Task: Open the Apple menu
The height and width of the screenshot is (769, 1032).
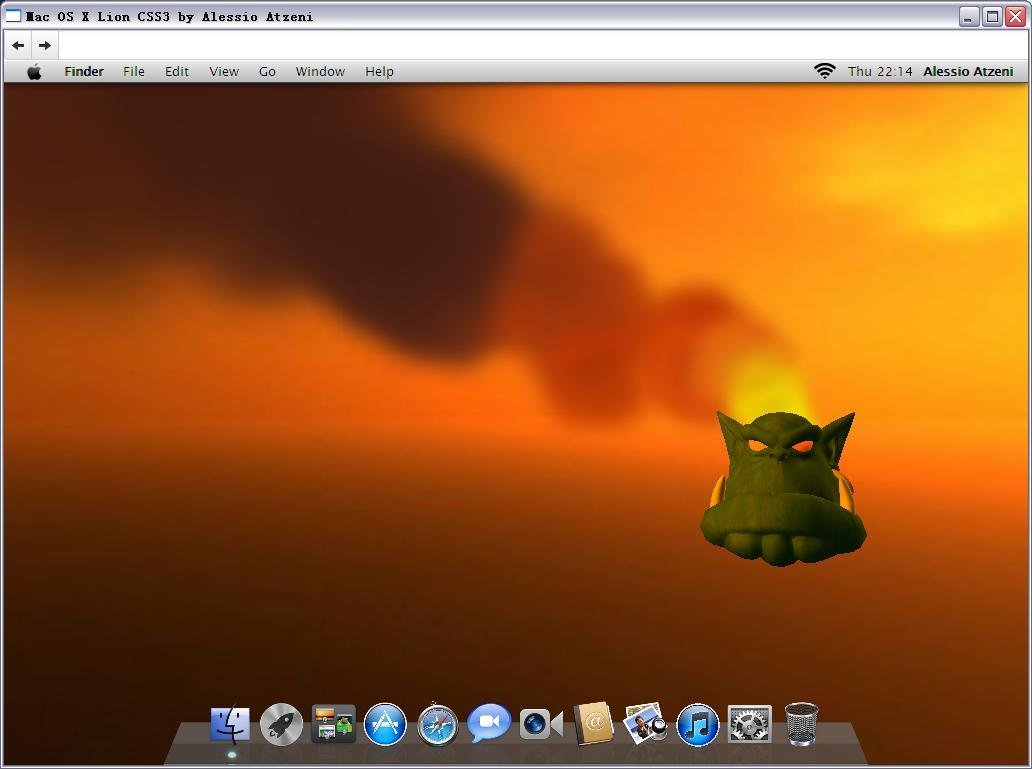Action: point(35,71)
